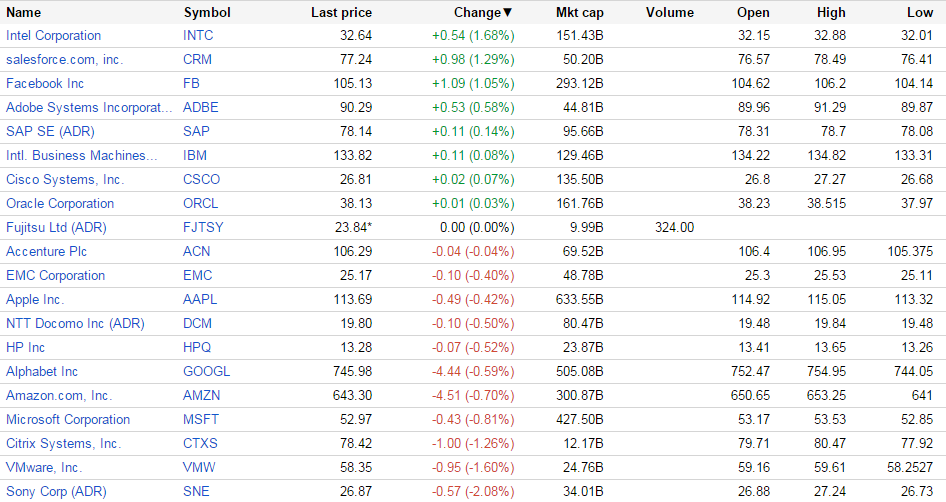The image size is (946, 502).
Task: Click the Mkt cap column header
Action: (579, 13)
